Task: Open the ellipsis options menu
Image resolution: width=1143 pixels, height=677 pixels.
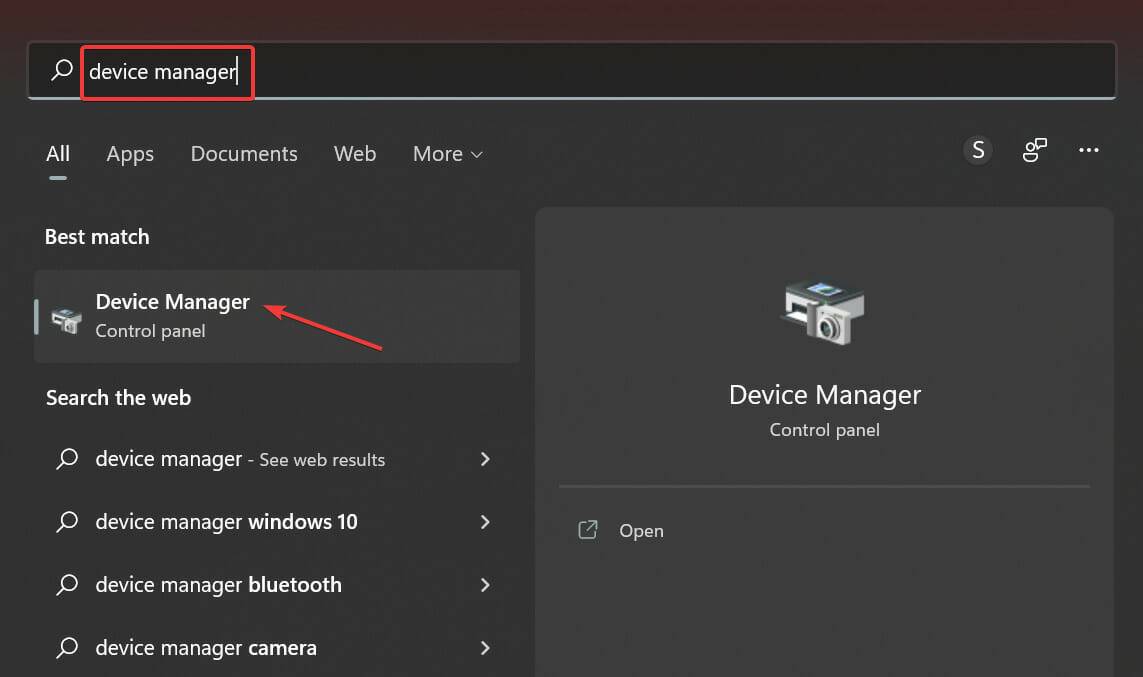Action: click(x=1089, y=149)
